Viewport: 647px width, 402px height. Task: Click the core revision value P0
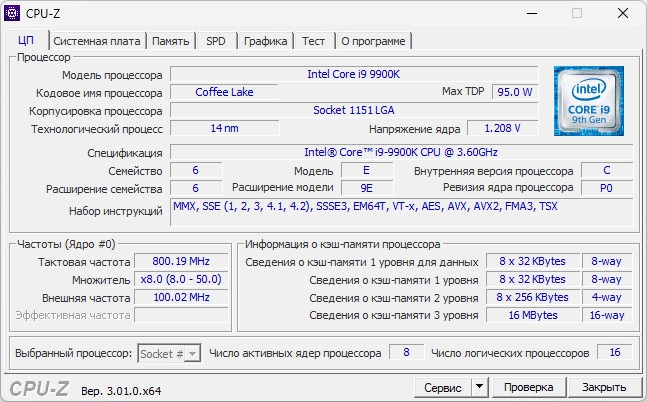tap(607, 188)
